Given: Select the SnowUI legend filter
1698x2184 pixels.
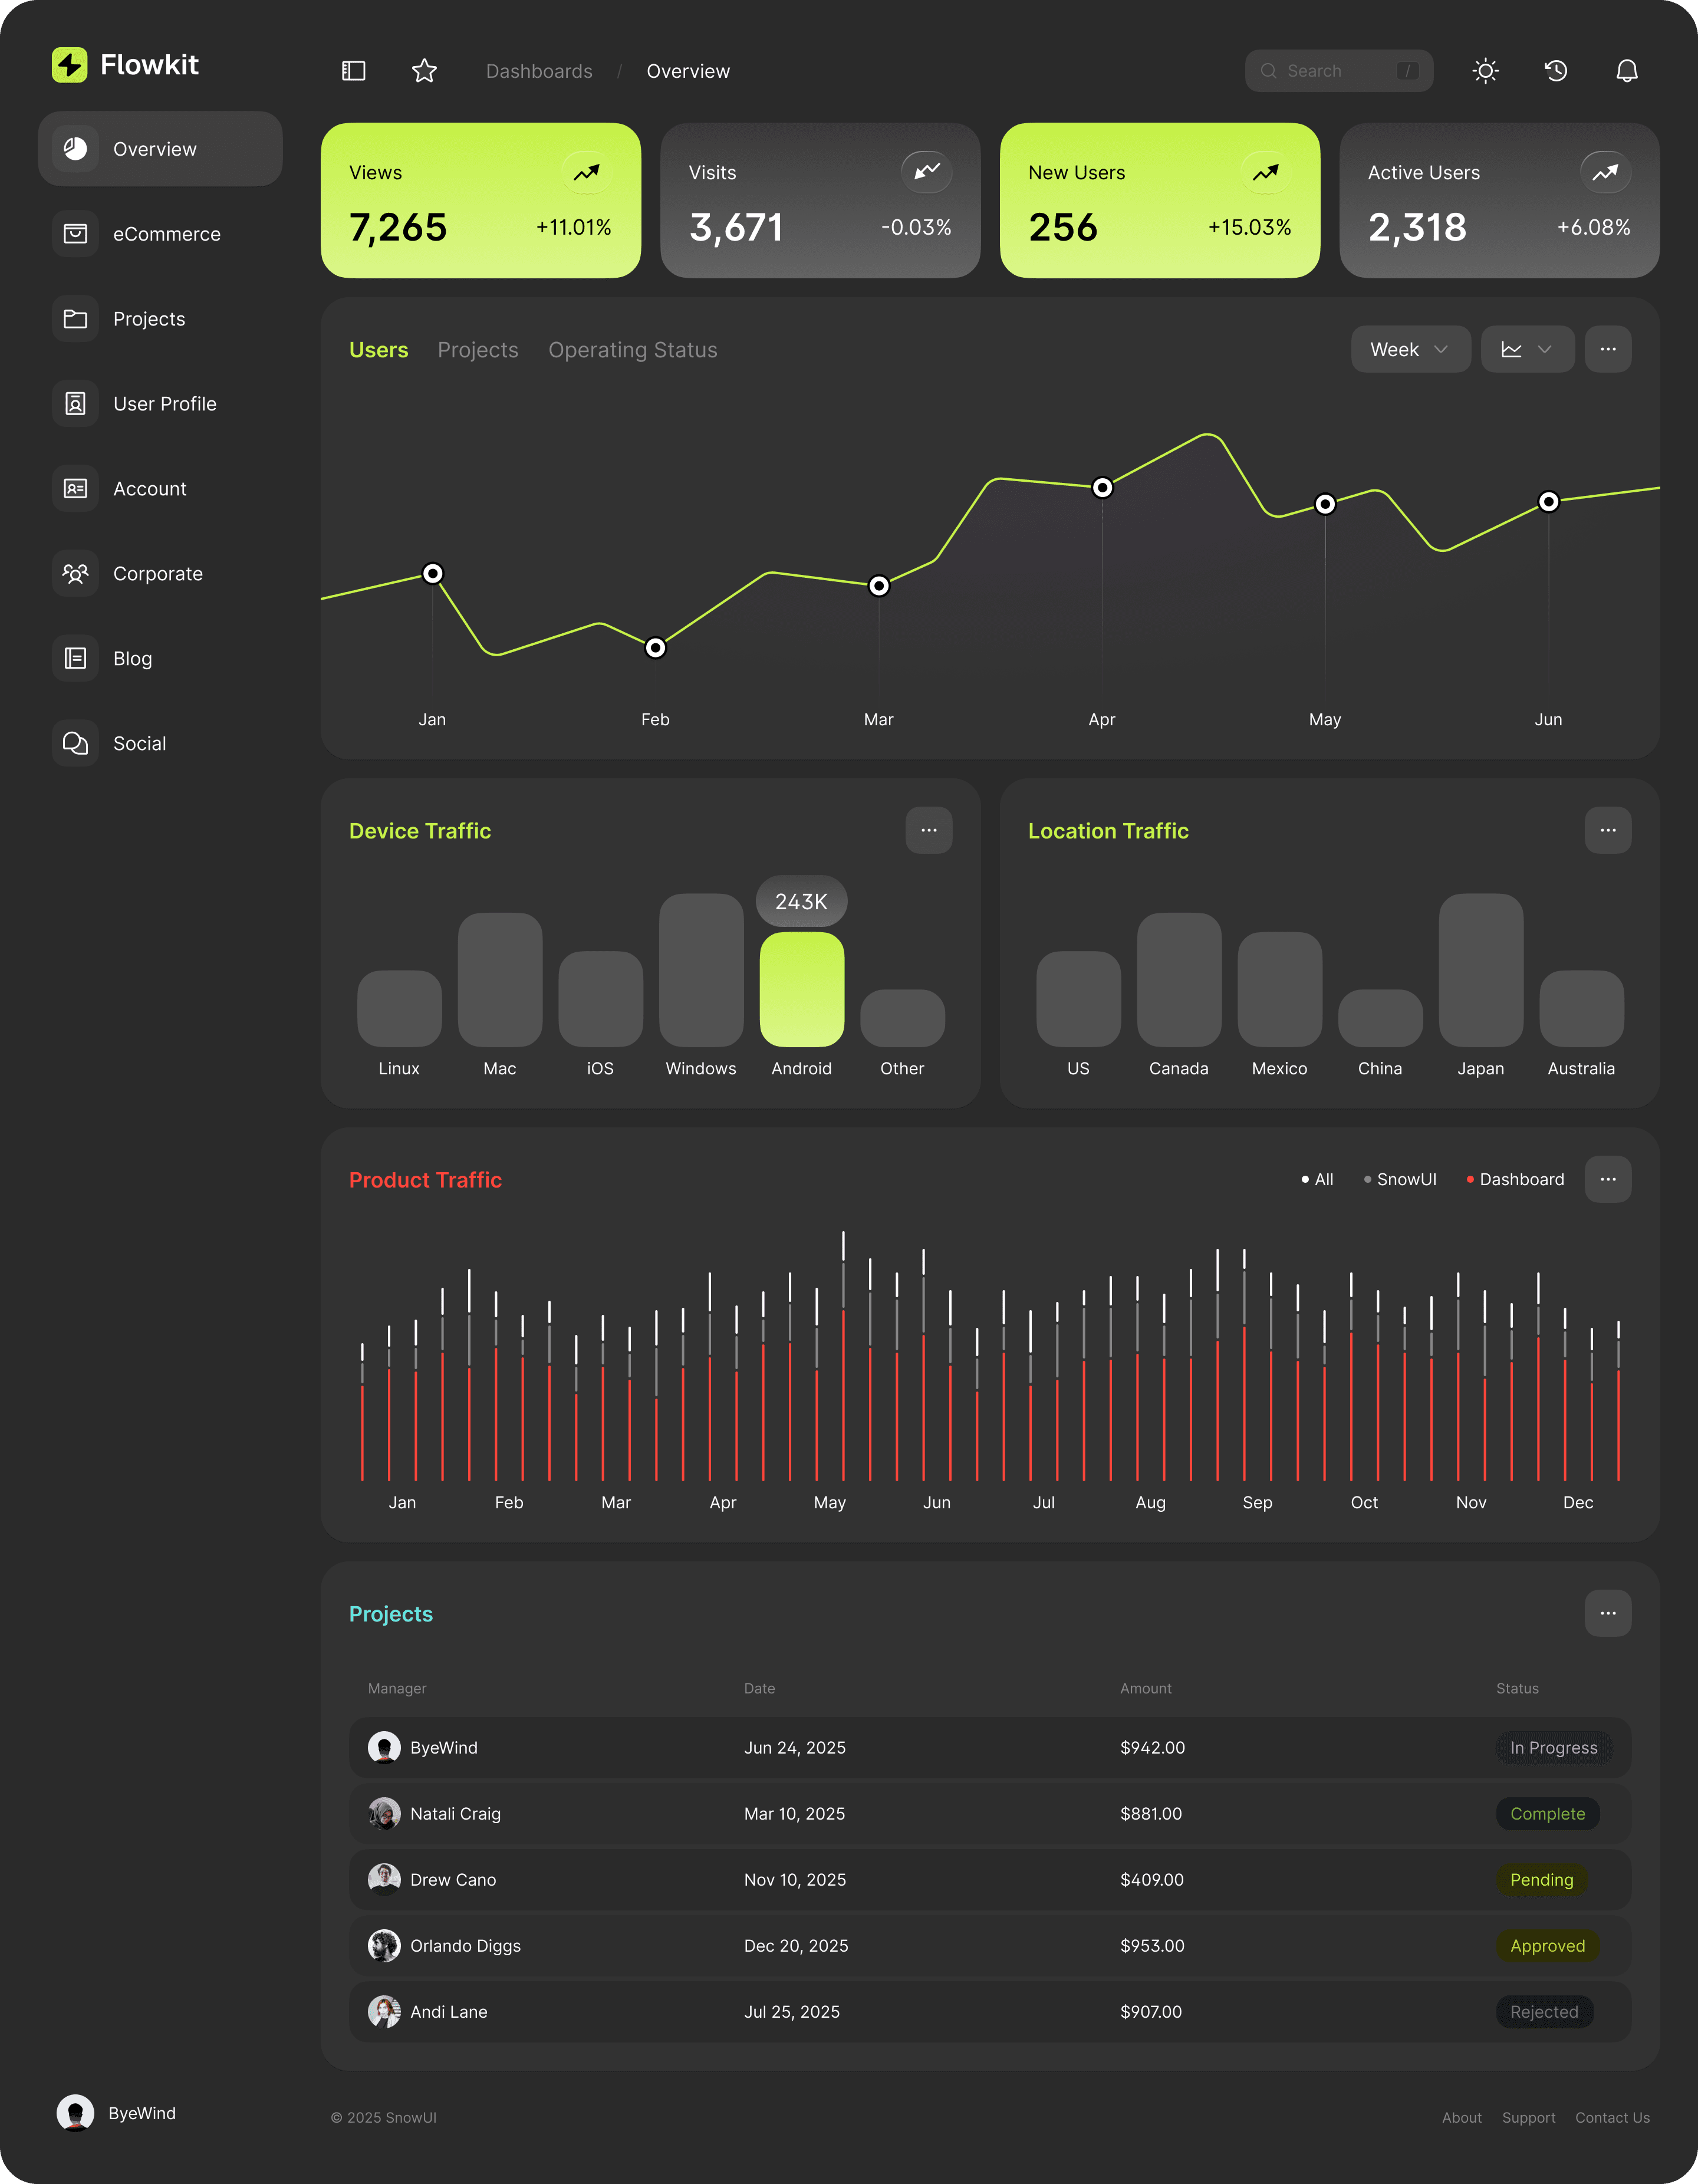Looking at the screenshot, I should coord(1401,1180).
